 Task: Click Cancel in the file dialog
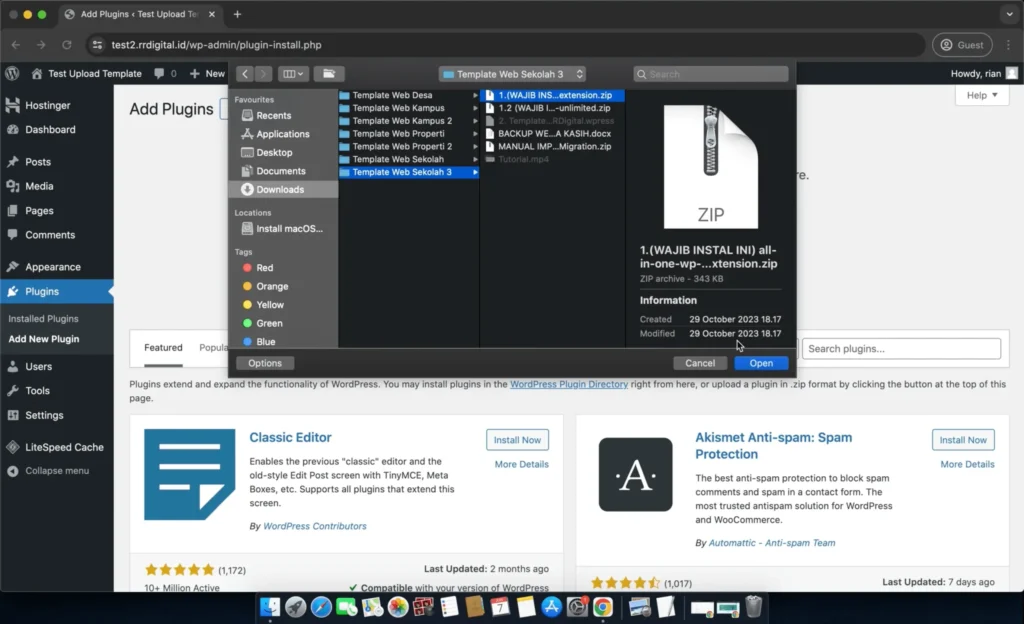pos(700,363)
